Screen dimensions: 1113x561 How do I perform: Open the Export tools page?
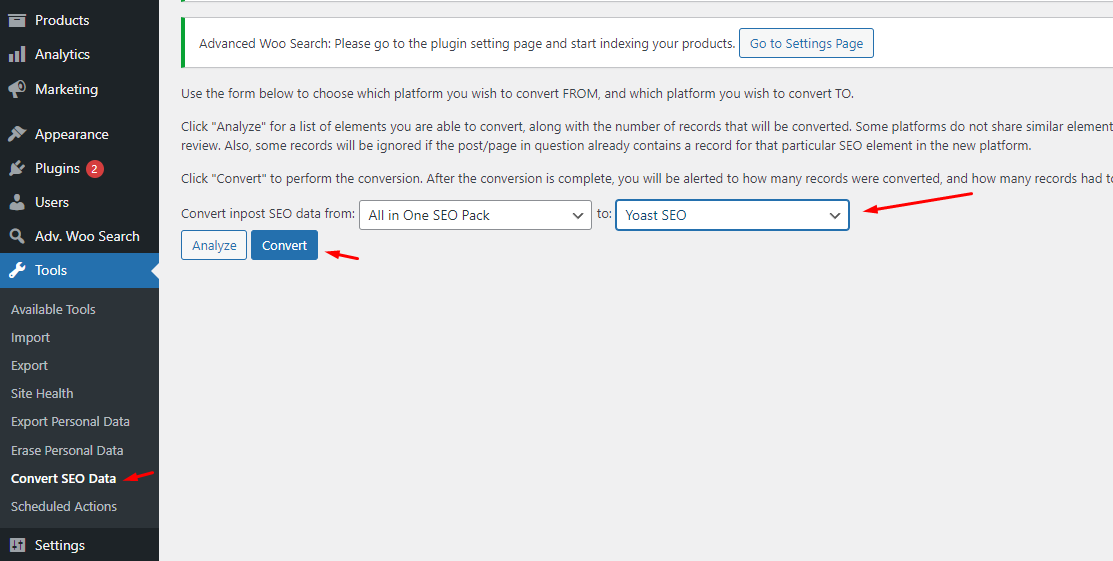[x=30, y=366]
